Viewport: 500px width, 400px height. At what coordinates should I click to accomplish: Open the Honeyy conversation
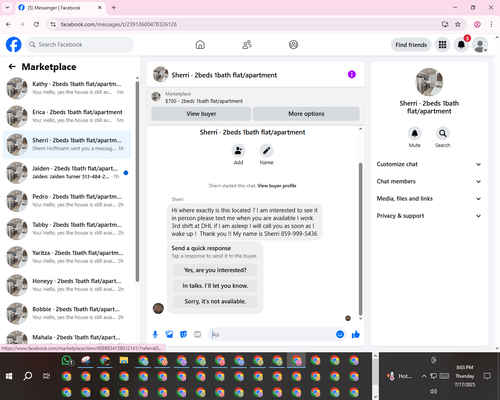(x=67, y=285)
